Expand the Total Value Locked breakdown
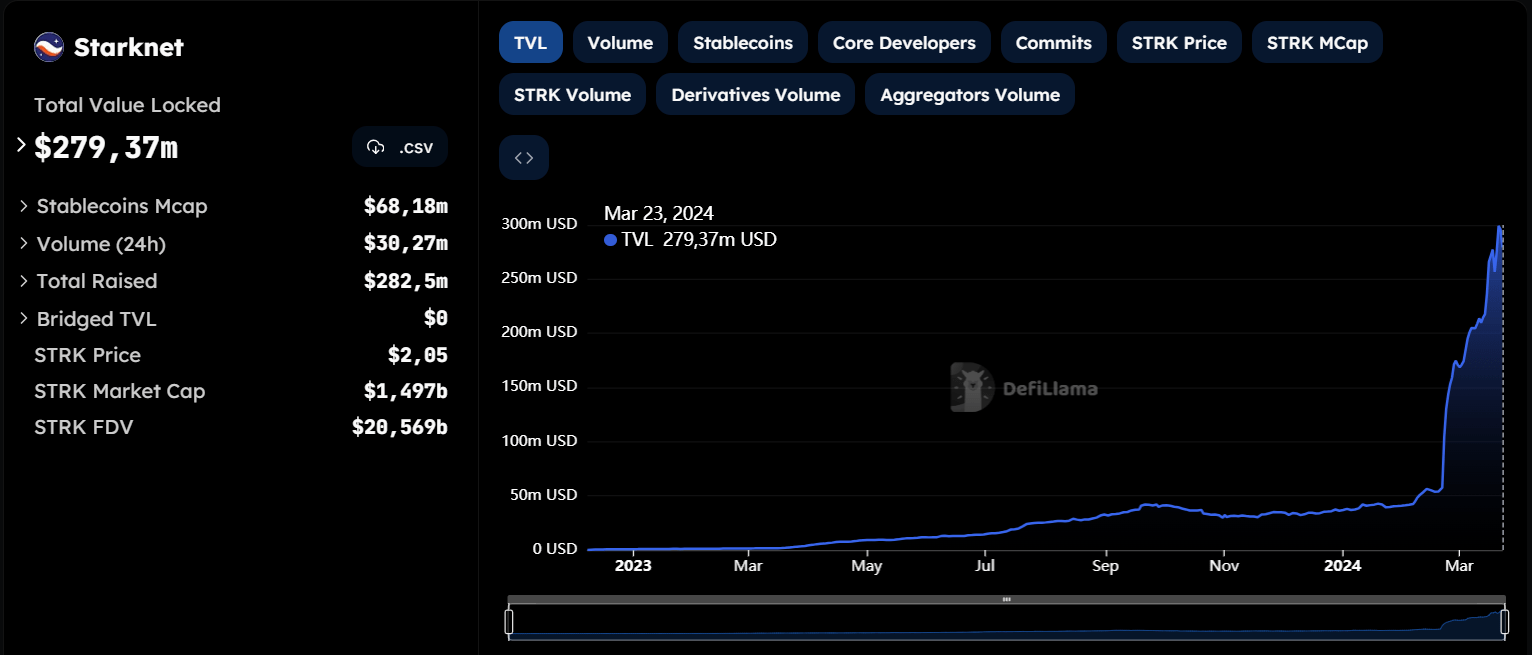Screen dimensions: 1532x655 pos(21,146)
